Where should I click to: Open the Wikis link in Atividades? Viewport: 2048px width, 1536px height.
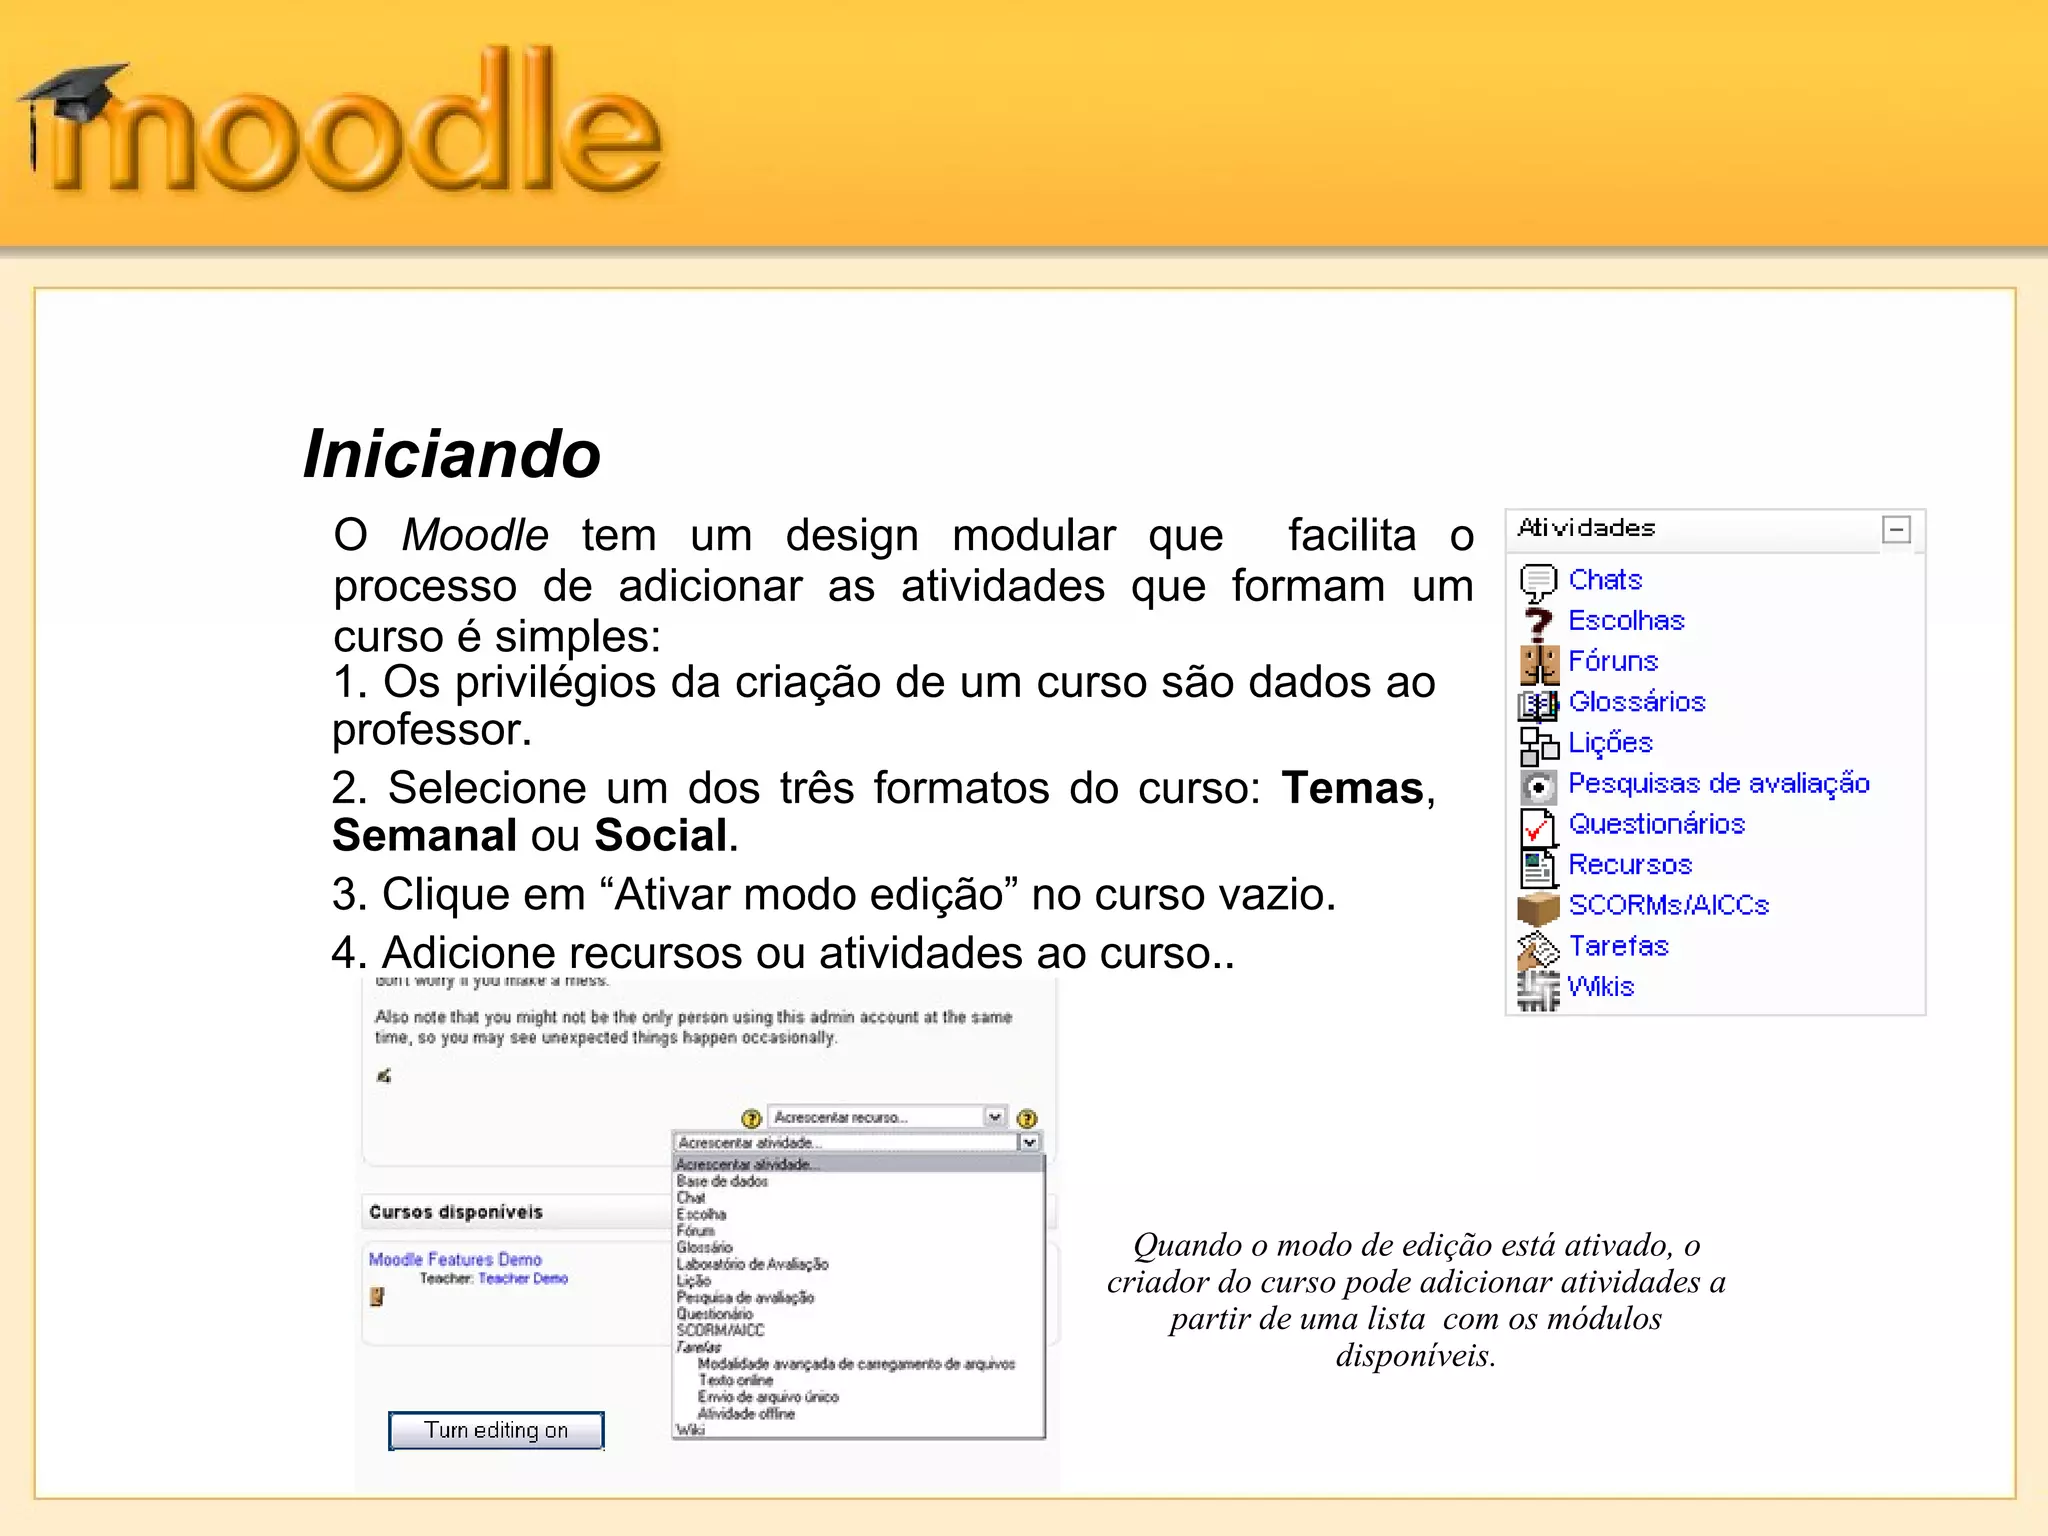coord(1600,987)
